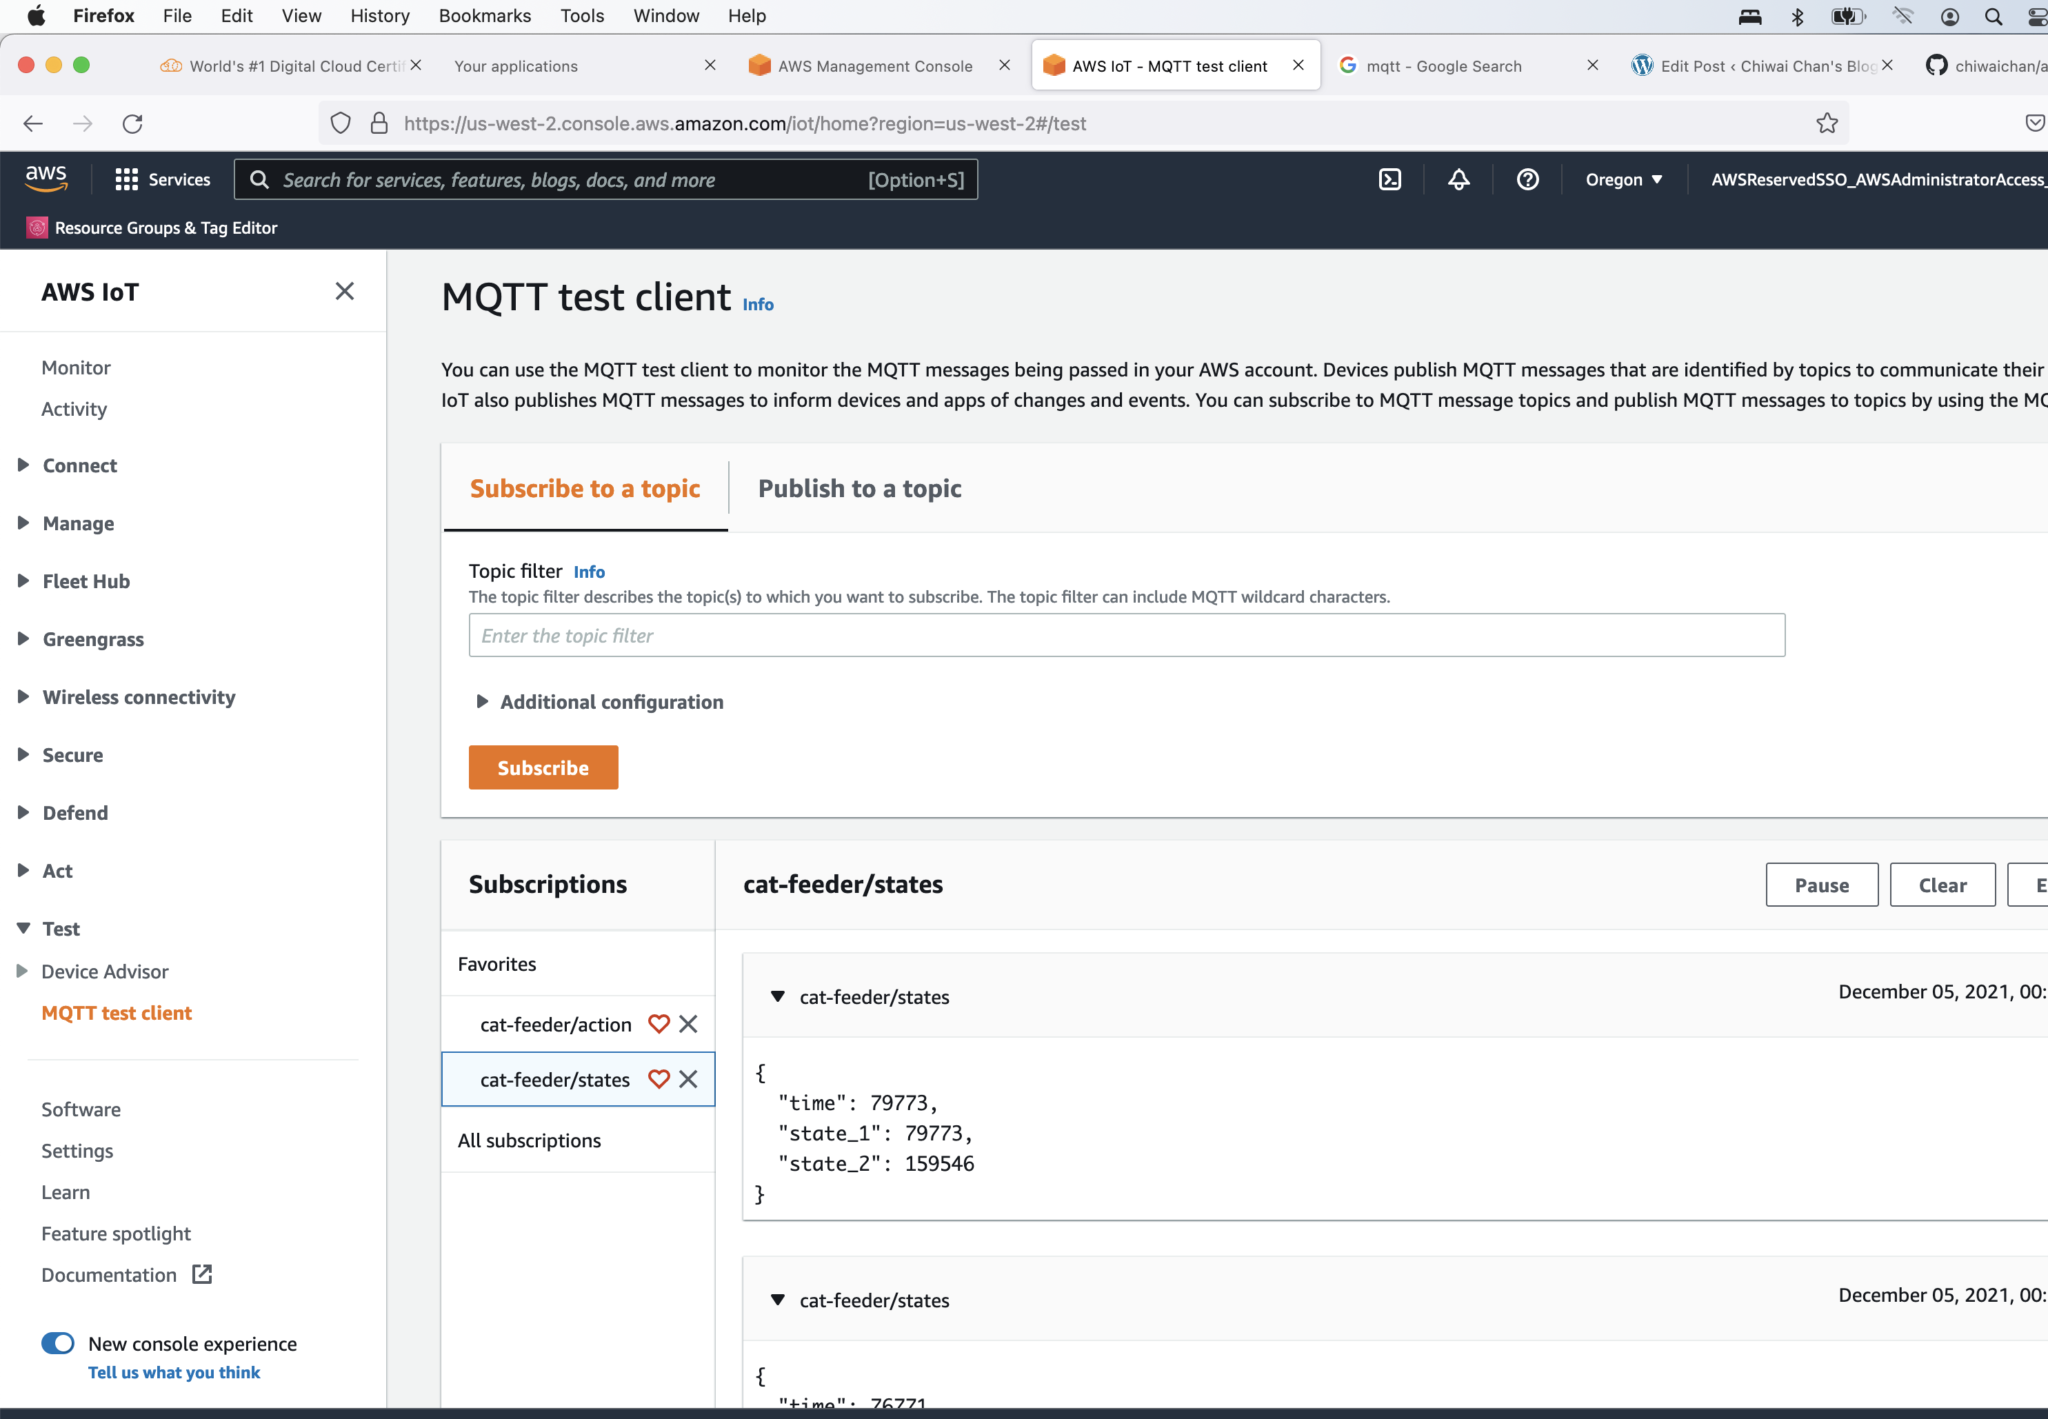Open Software in sidebar
2048x1419 pixels.
(81, 1109)
